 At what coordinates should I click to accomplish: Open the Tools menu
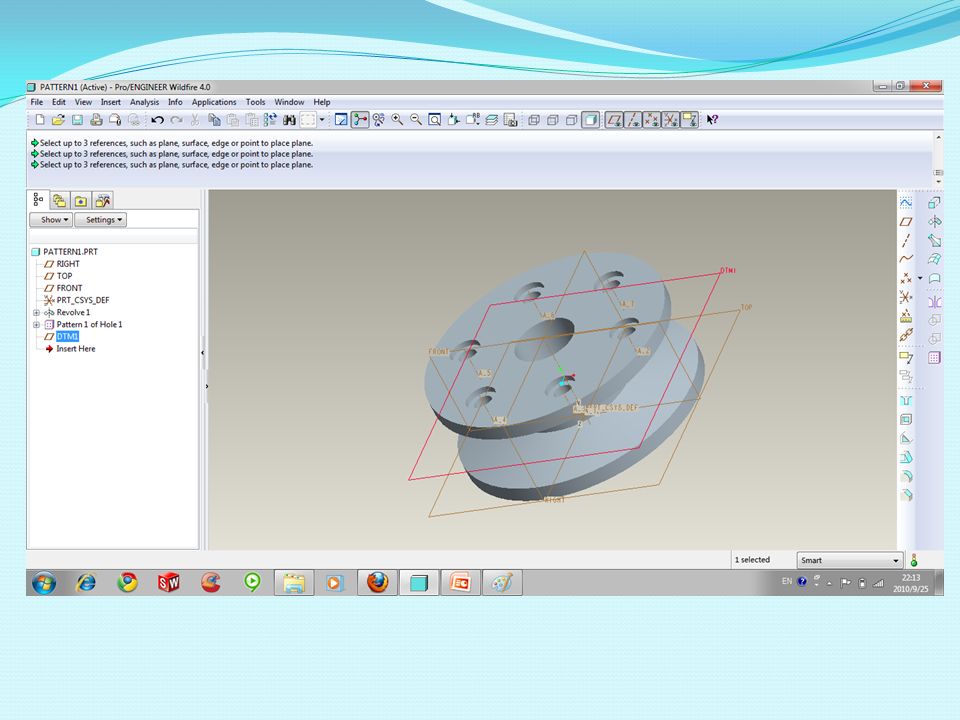point(255,102)
